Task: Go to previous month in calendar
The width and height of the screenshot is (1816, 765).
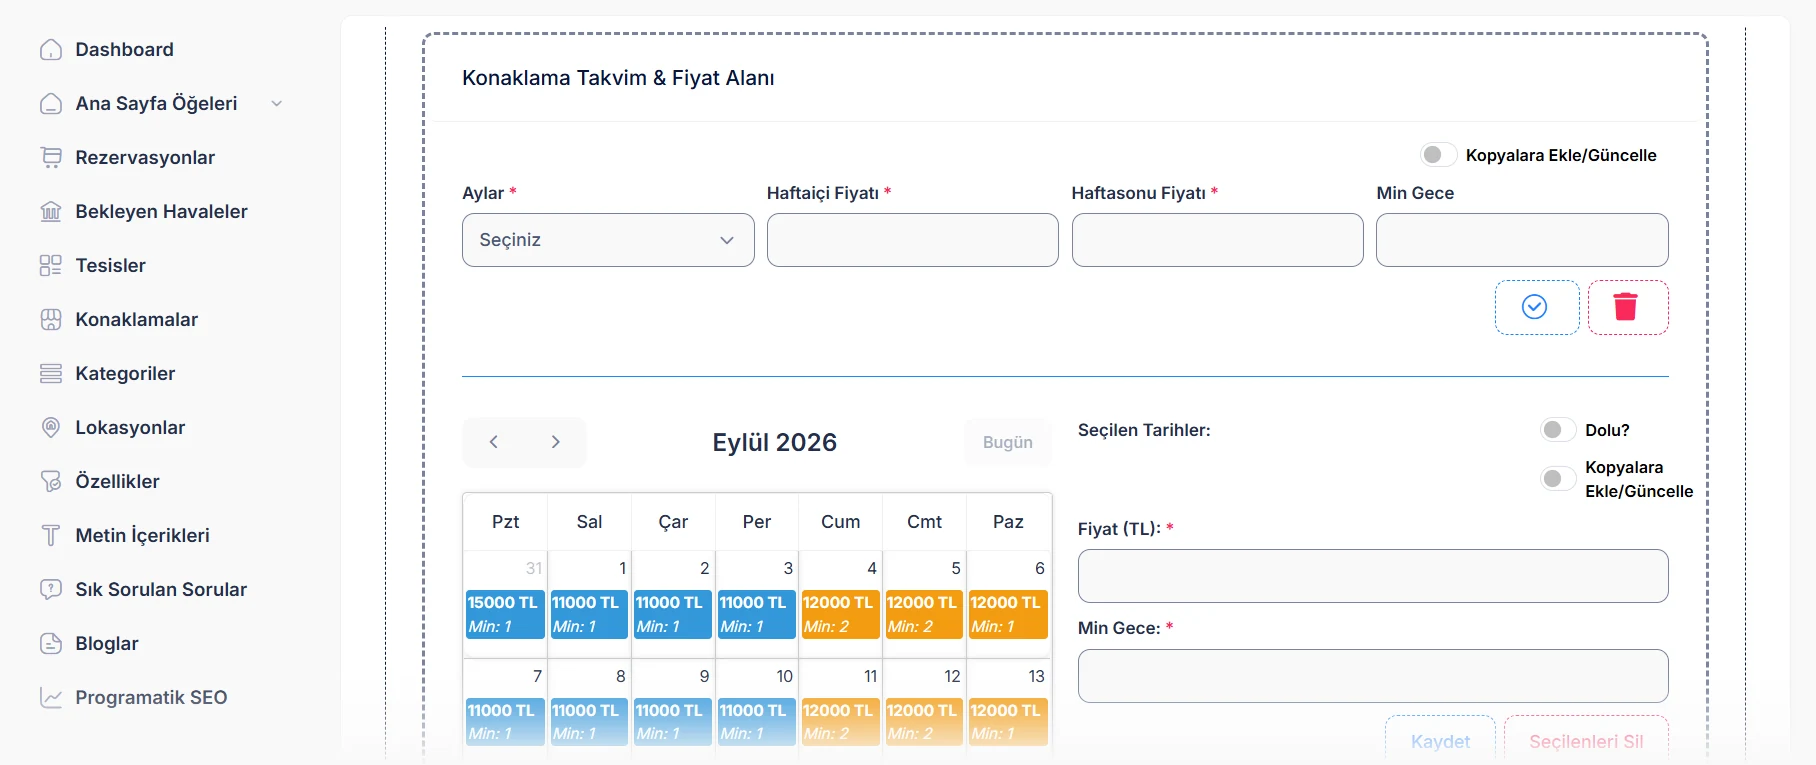Action: coord(493,442)
